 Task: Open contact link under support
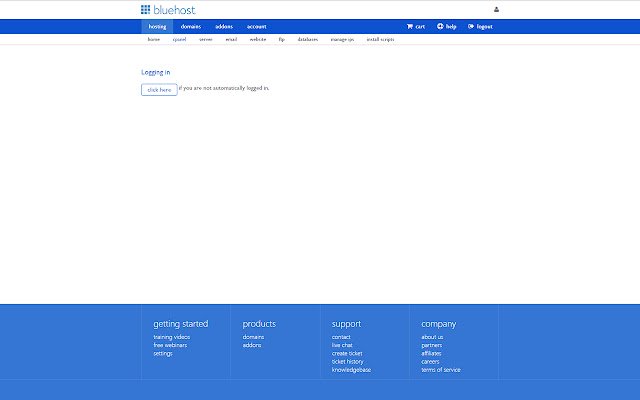coord(341,337)
